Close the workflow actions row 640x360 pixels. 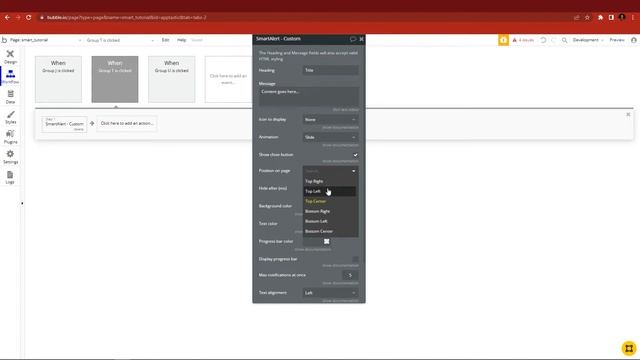click(628, 114)
